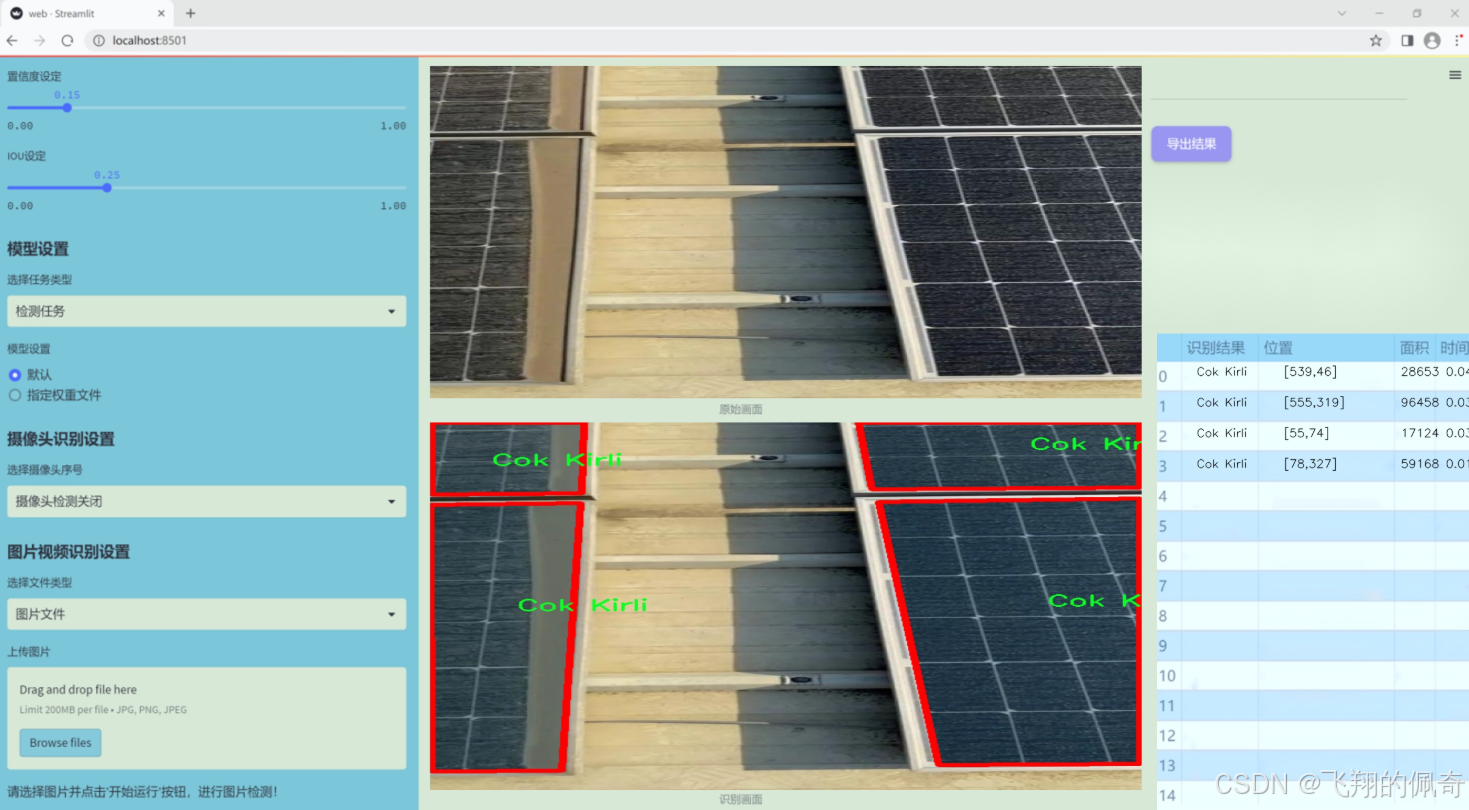Click the drag and drop upload area

pos(206,718)
